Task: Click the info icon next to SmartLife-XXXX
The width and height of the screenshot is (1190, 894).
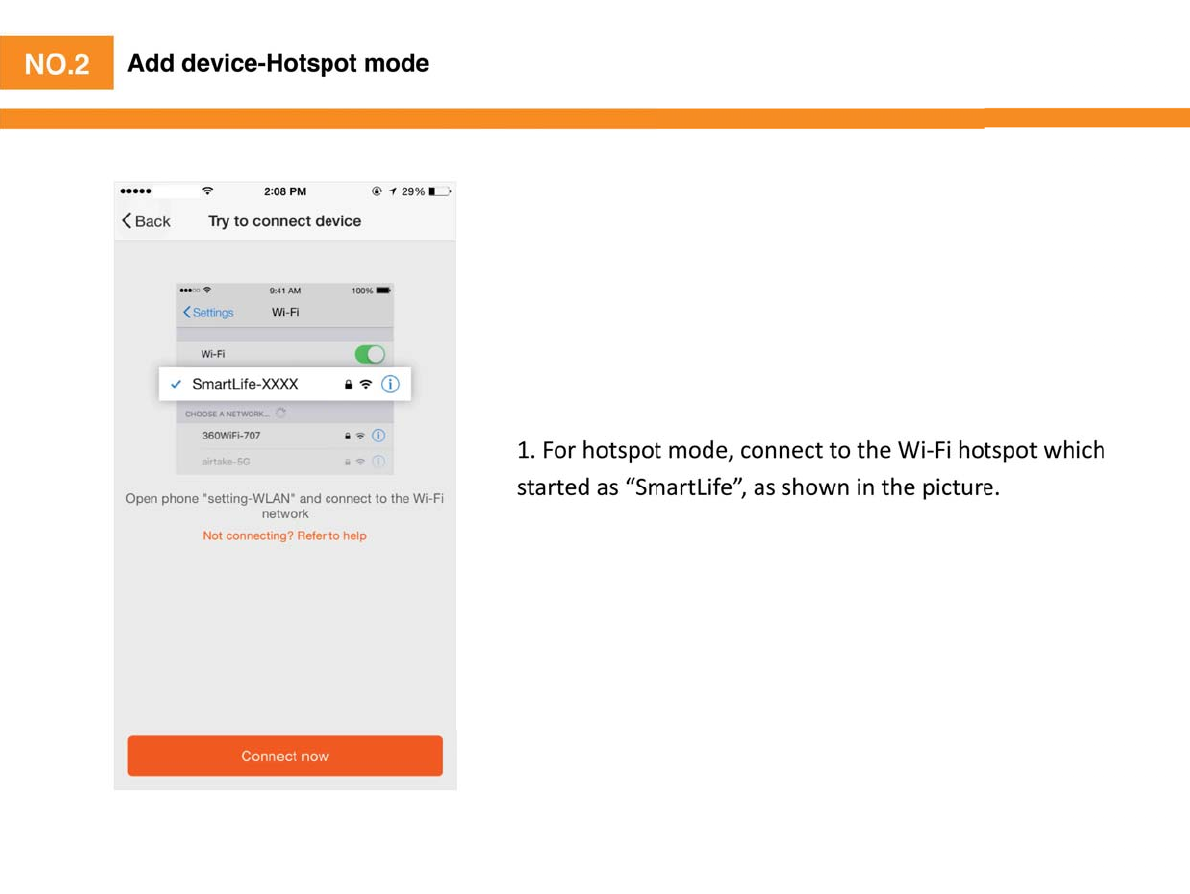Action: click(390, 384)
